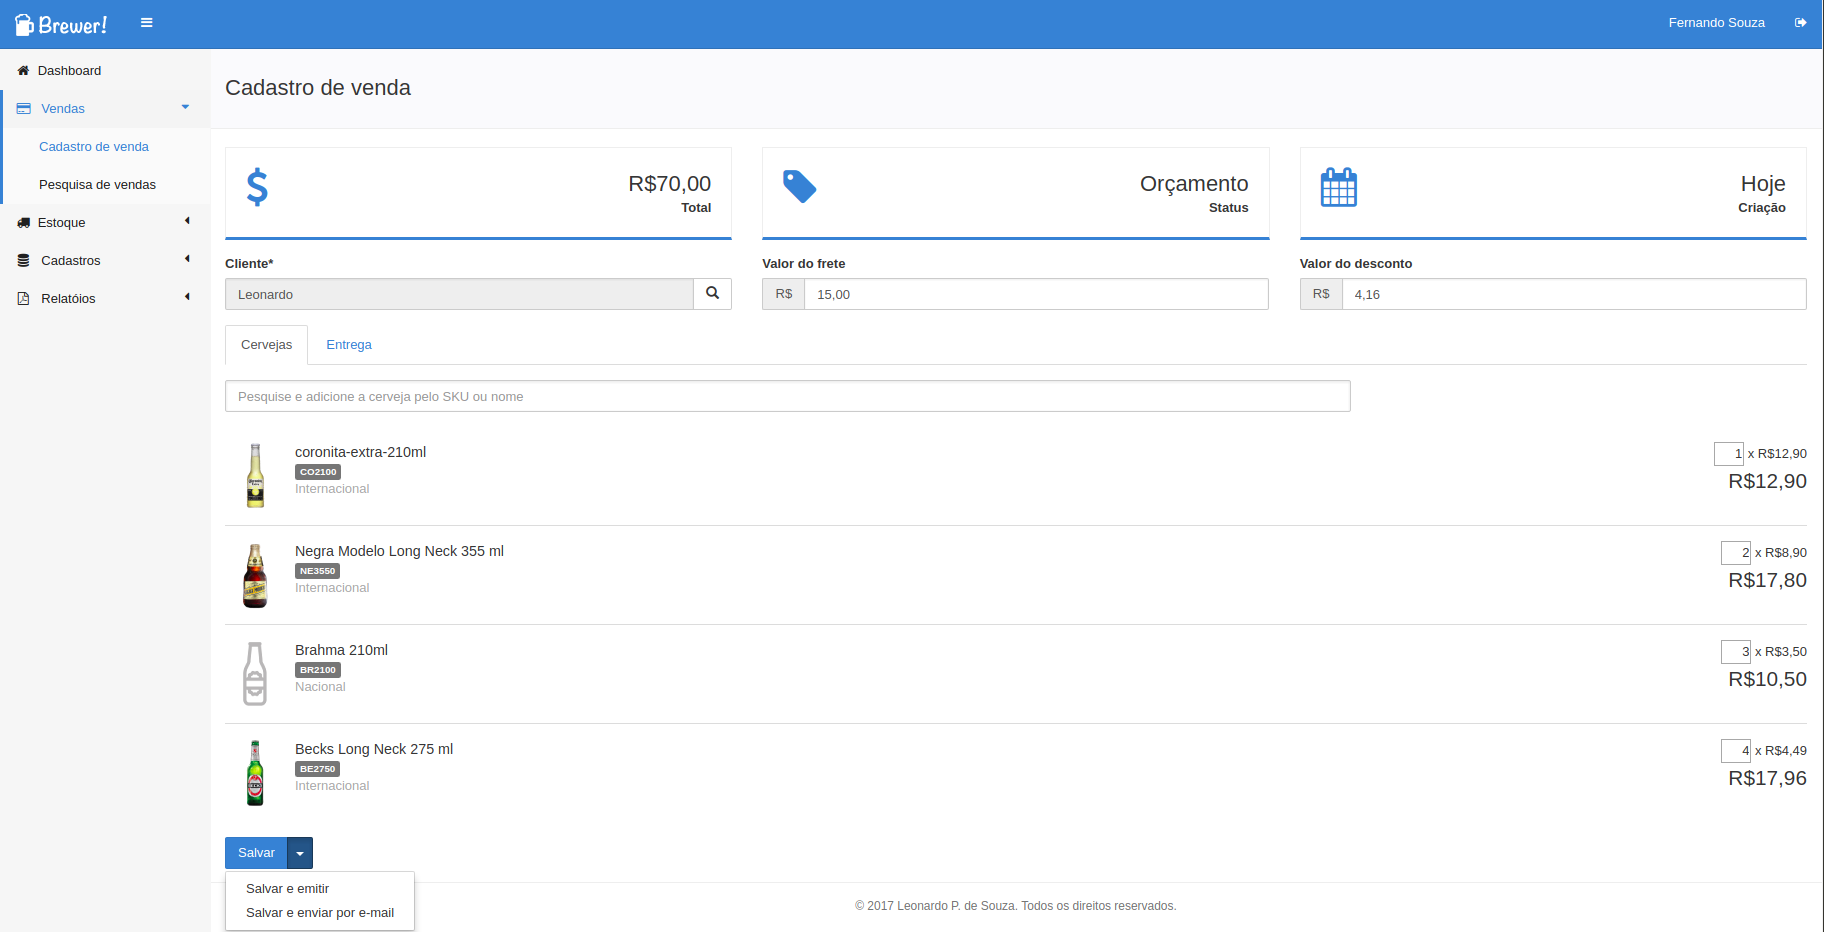Viewport: 1824px width, 932px height.
Task: Click the coronita-extra bottle thumbnail
Action: click(x=256, y=476)
